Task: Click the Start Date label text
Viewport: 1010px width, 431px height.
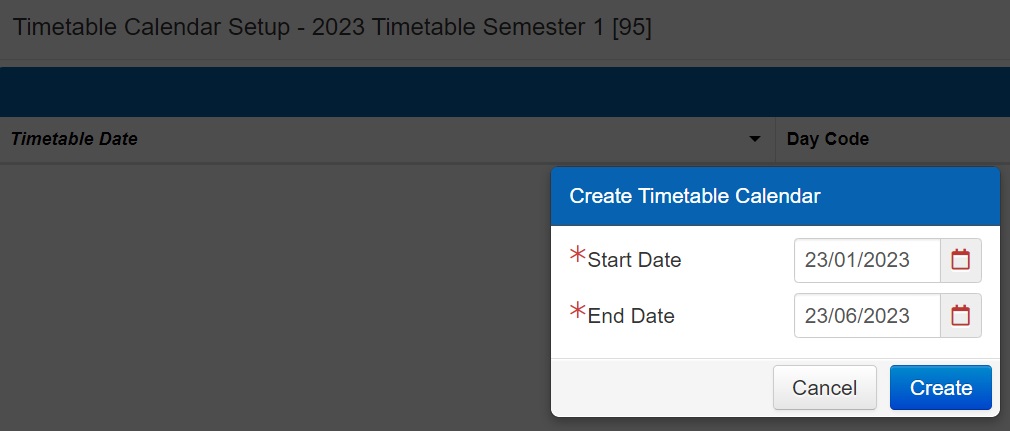Action: (634, 260)
